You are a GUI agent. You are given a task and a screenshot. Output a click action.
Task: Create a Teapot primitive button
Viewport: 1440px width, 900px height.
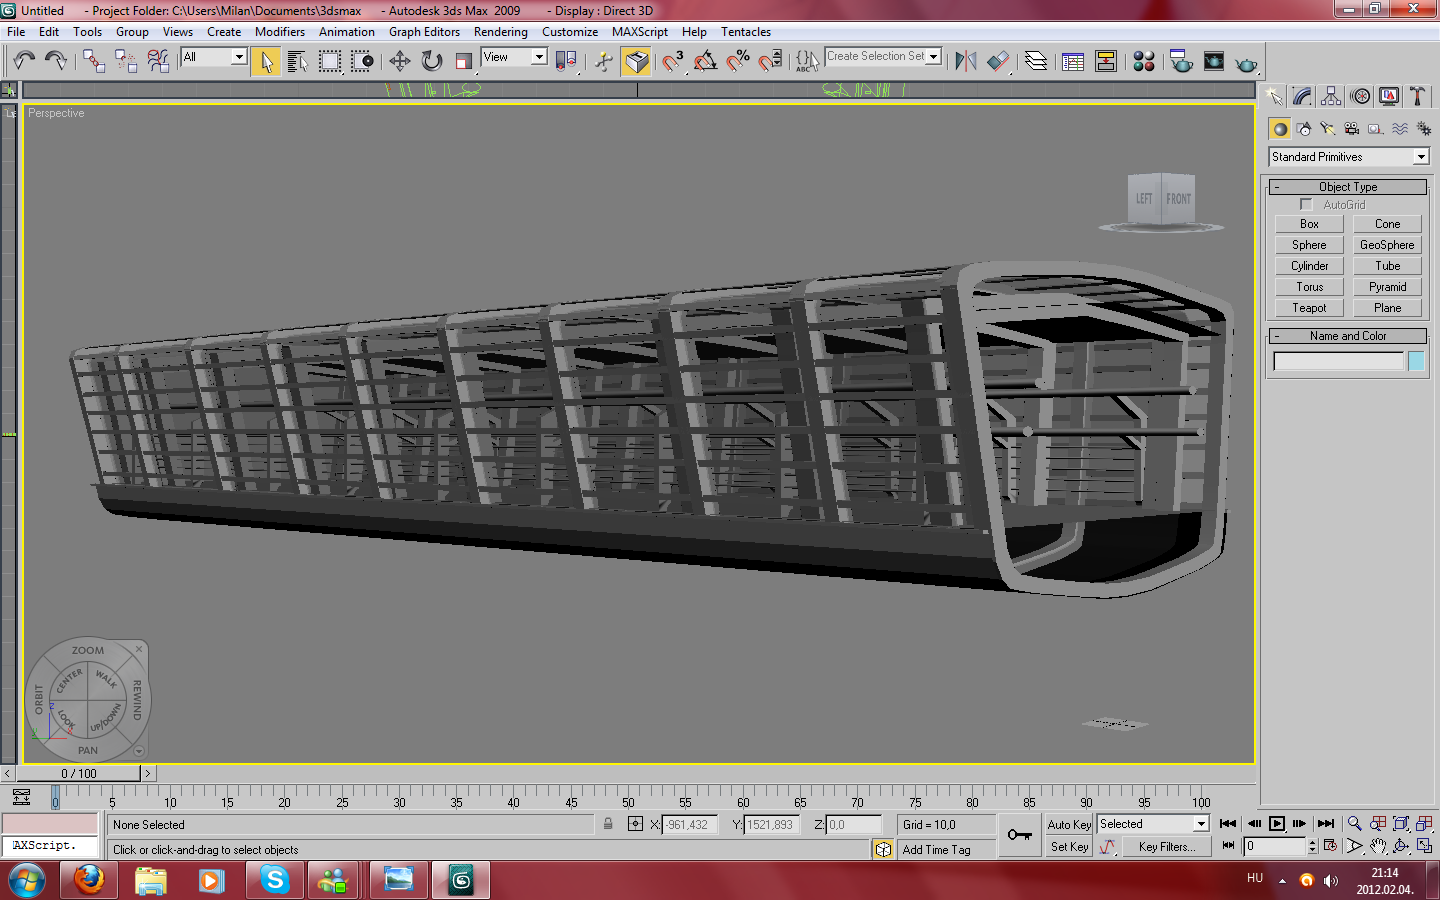tap(1309, 308)
